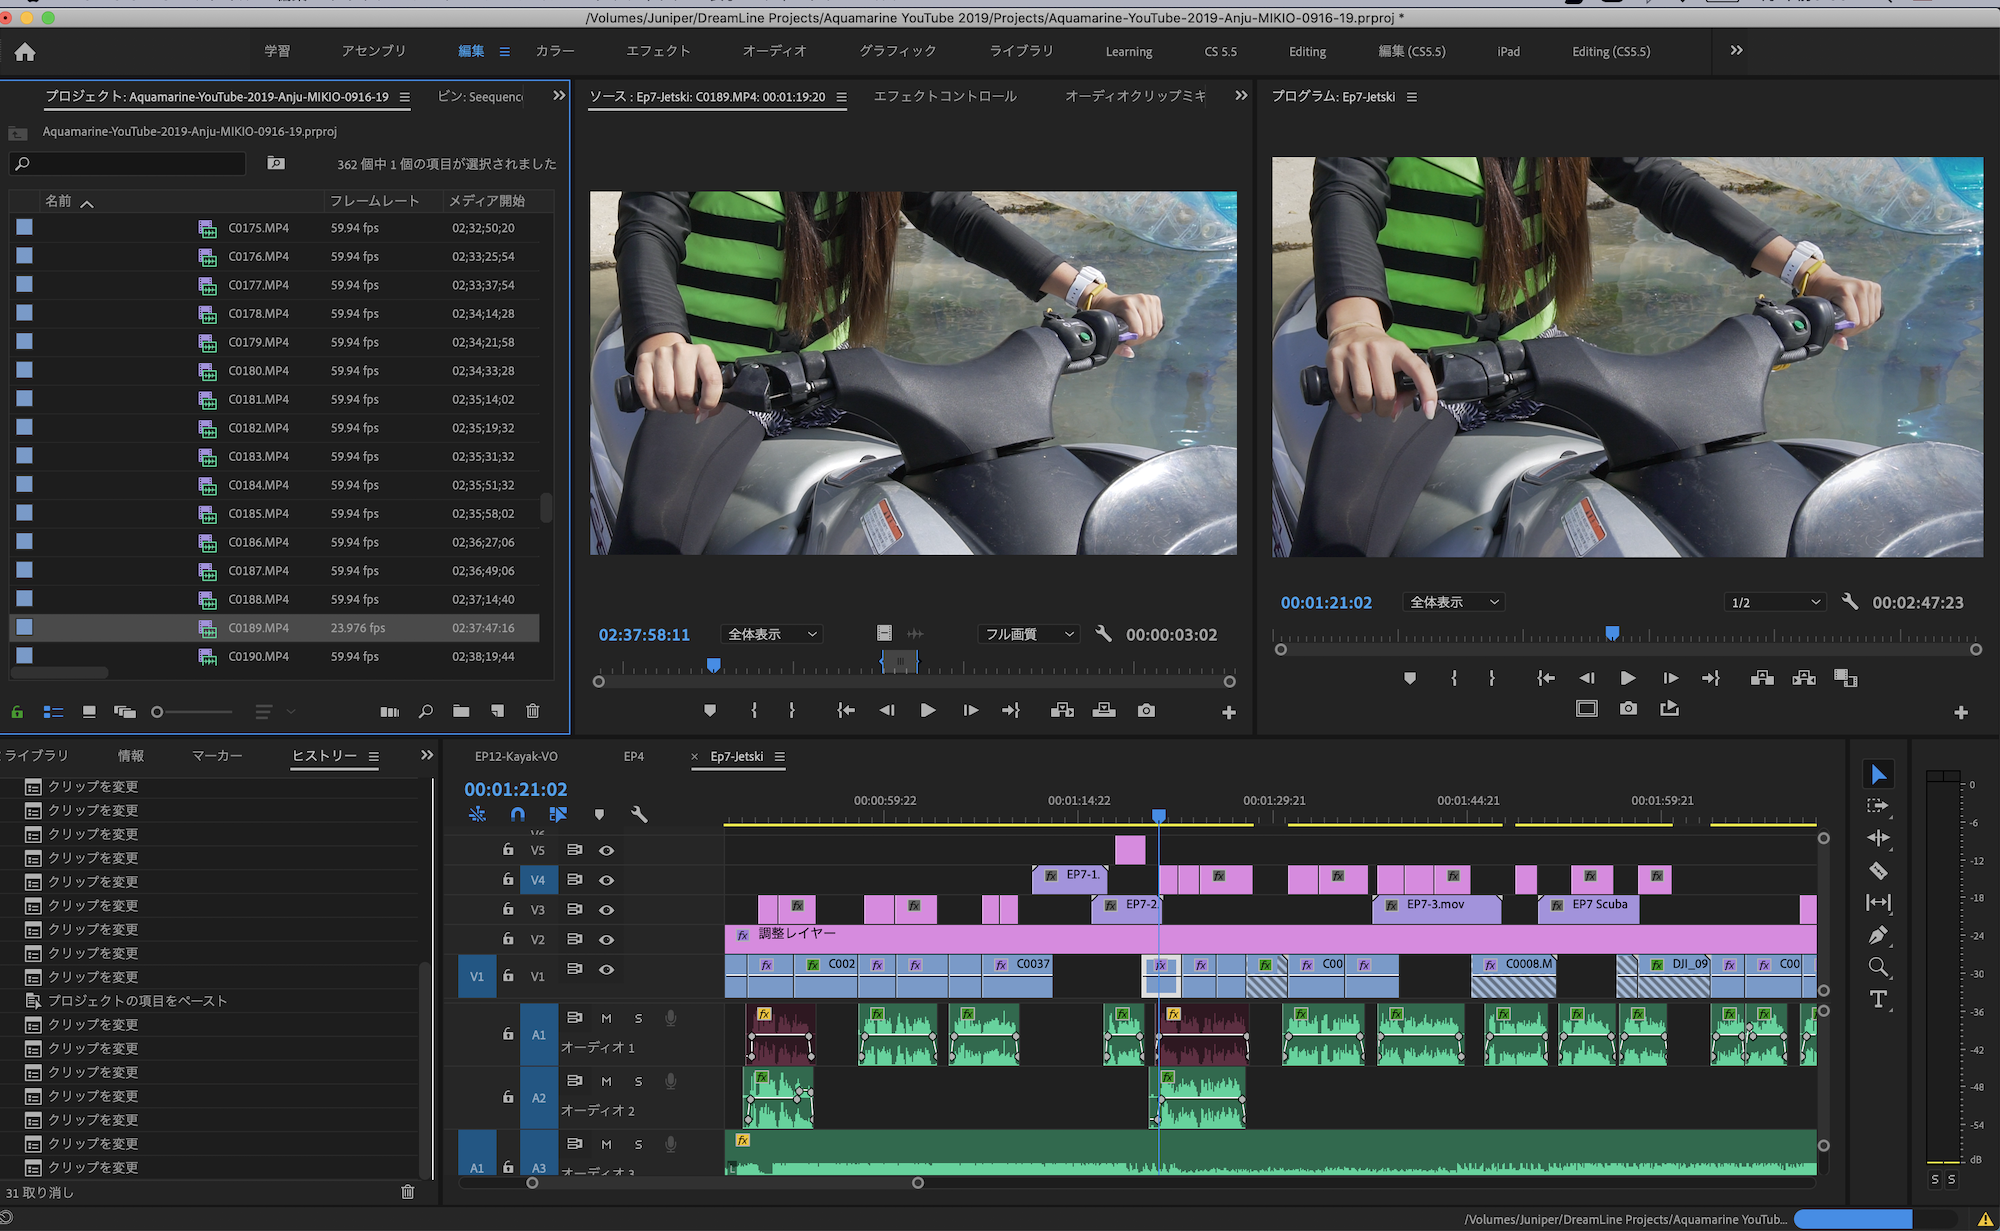The height and width of the screenshot is (1231, 2000).
Task: Adjust the project panel thumbnail zoom slider
Action: point(157,712)
